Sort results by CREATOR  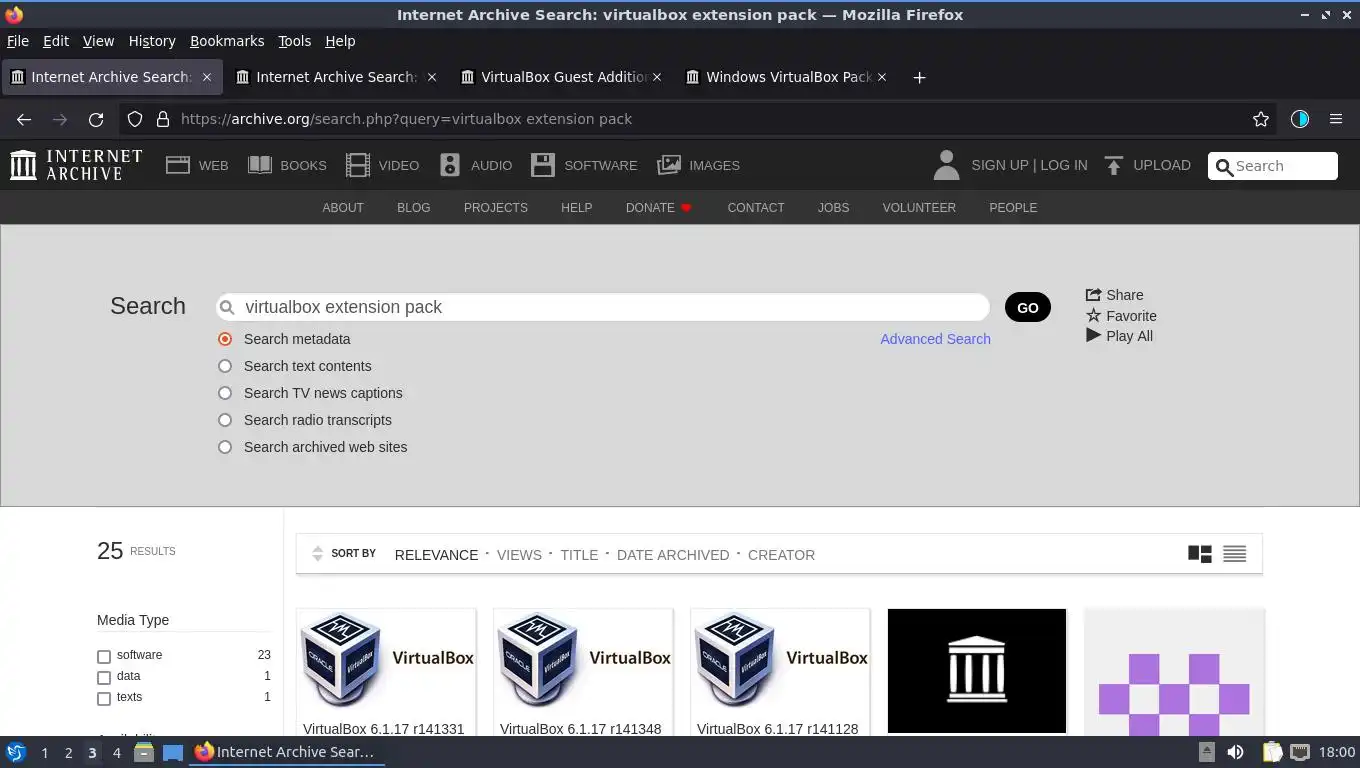tap(782, 555)
